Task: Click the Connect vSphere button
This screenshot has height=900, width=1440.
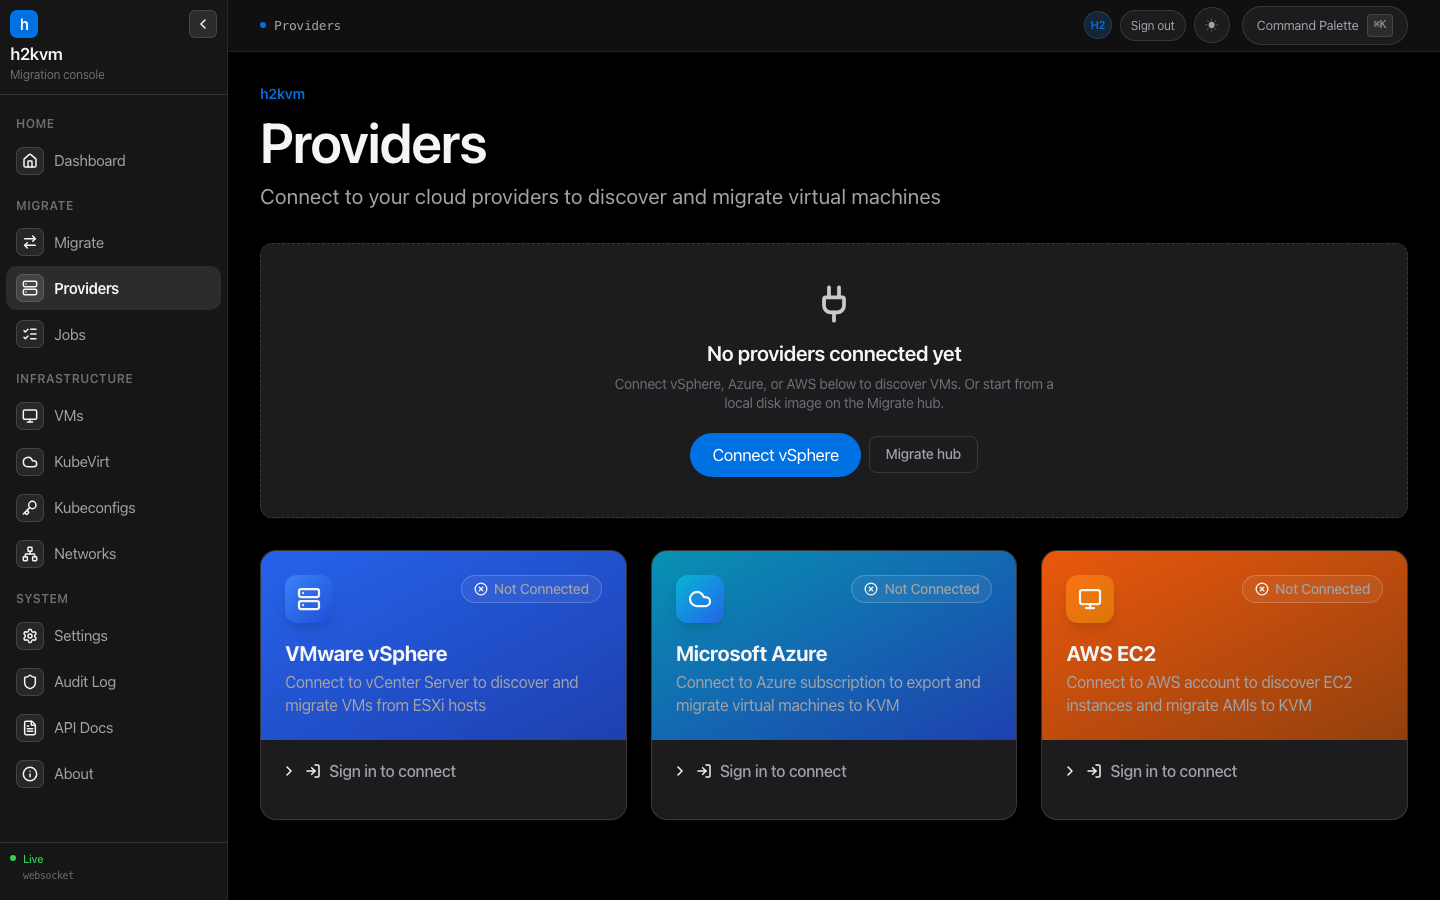Action: 775,455
